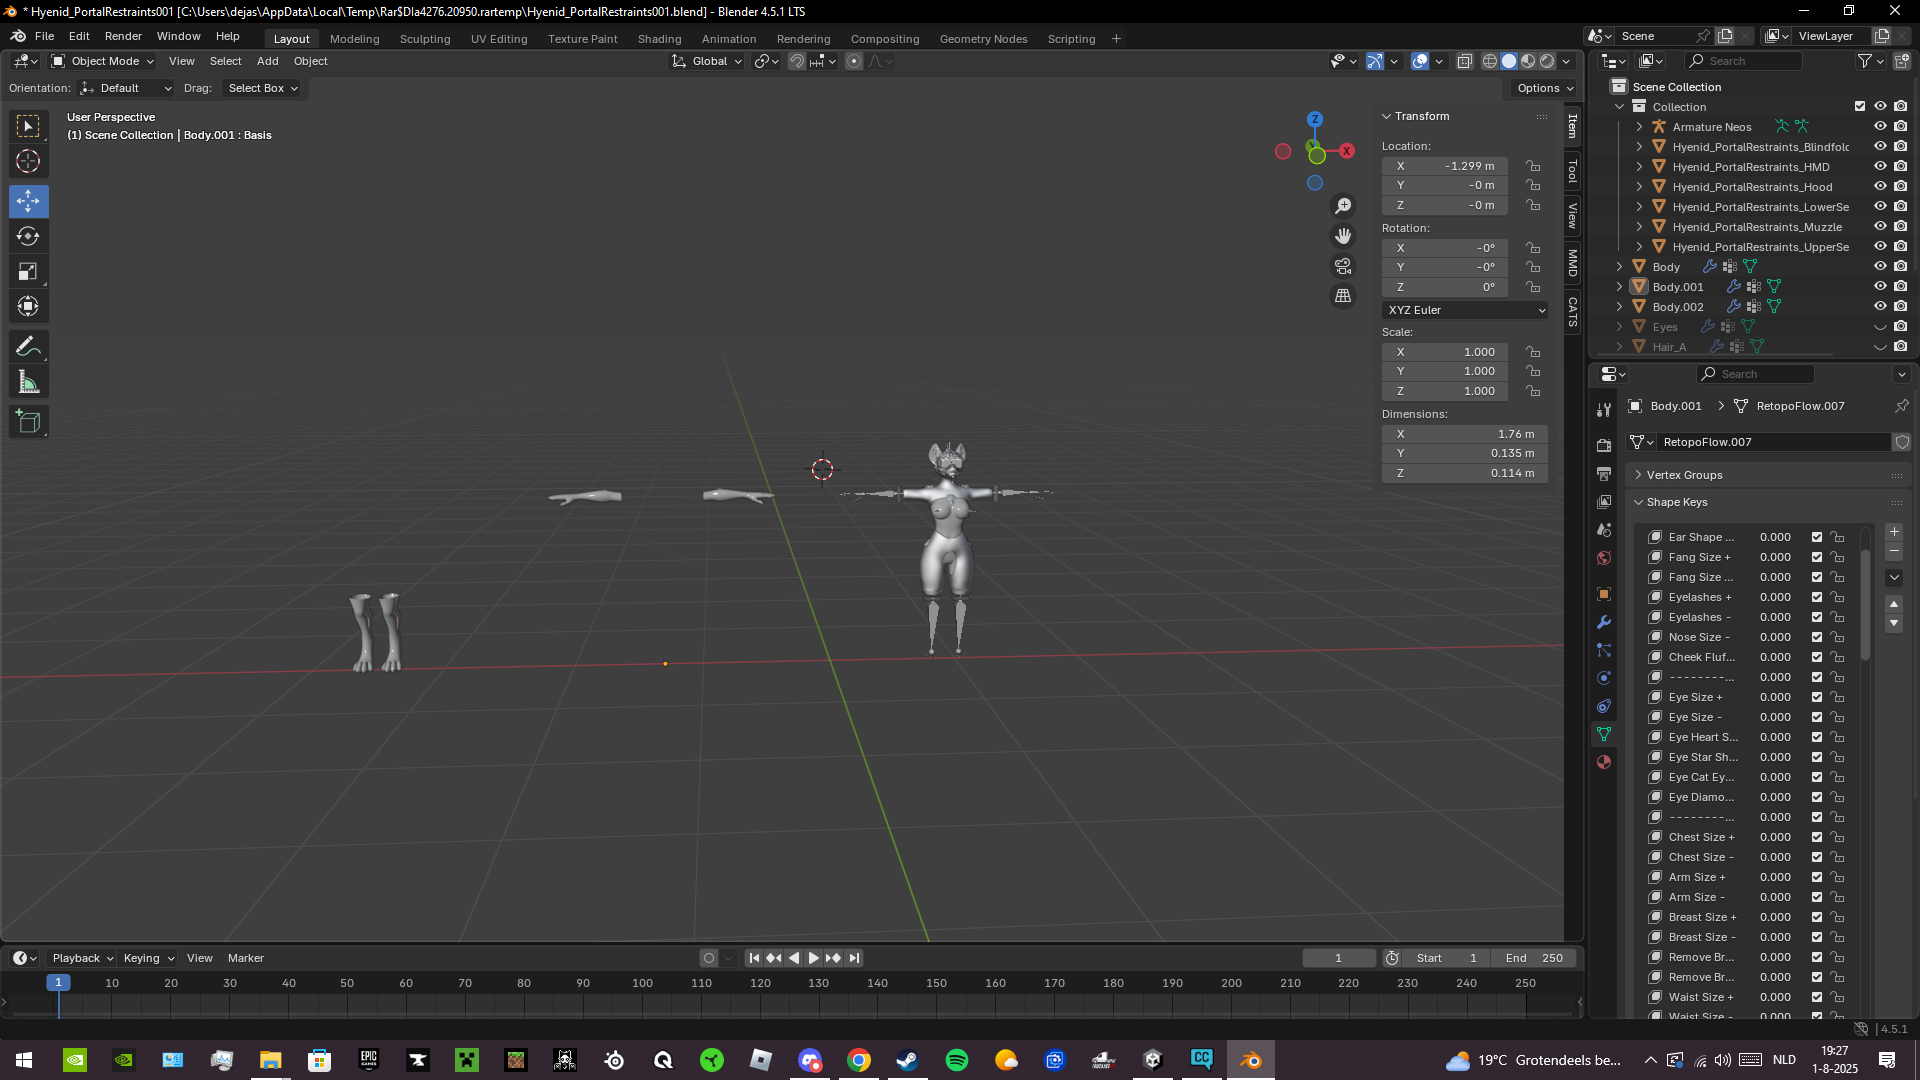The height and width of the screenshot is (1080, 1920).
Task: Toggle visibility of Armature Neos
Action: (1880, 127)
